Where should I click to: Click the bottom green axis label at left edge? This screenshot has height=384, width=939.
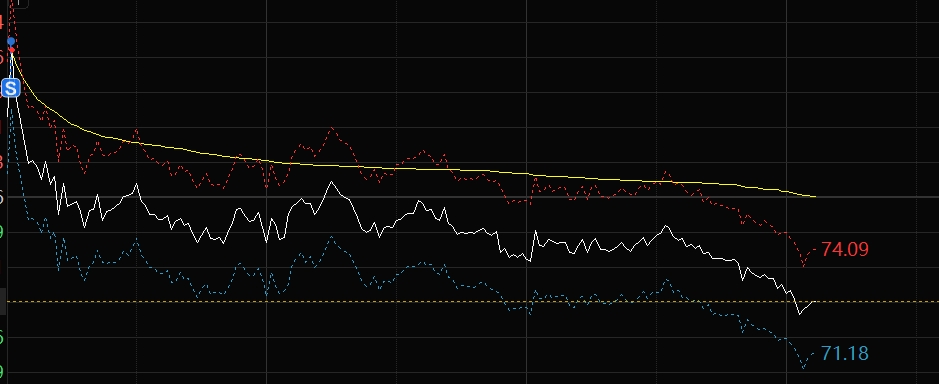point(2,371)
